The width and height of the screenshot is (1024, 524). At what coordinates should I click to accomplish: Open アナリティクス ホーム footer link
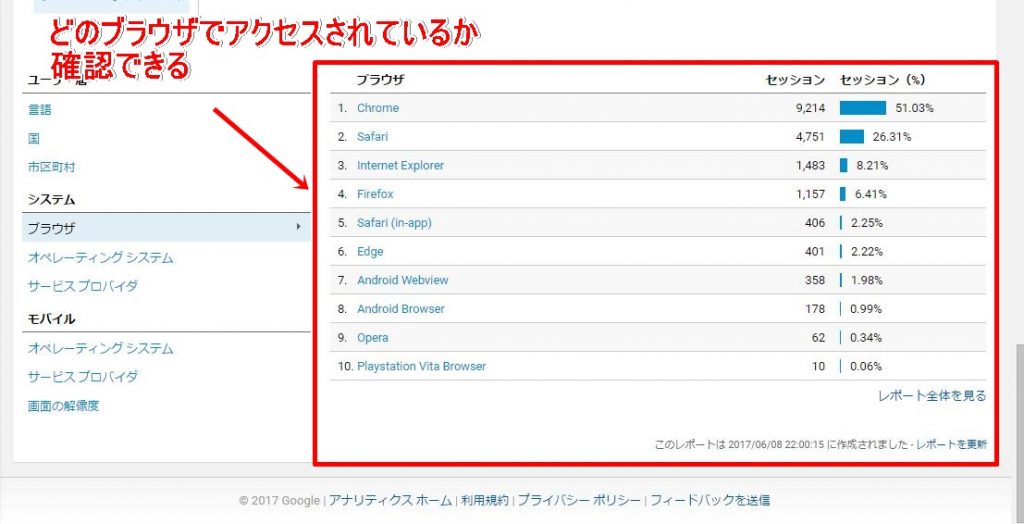390,500
